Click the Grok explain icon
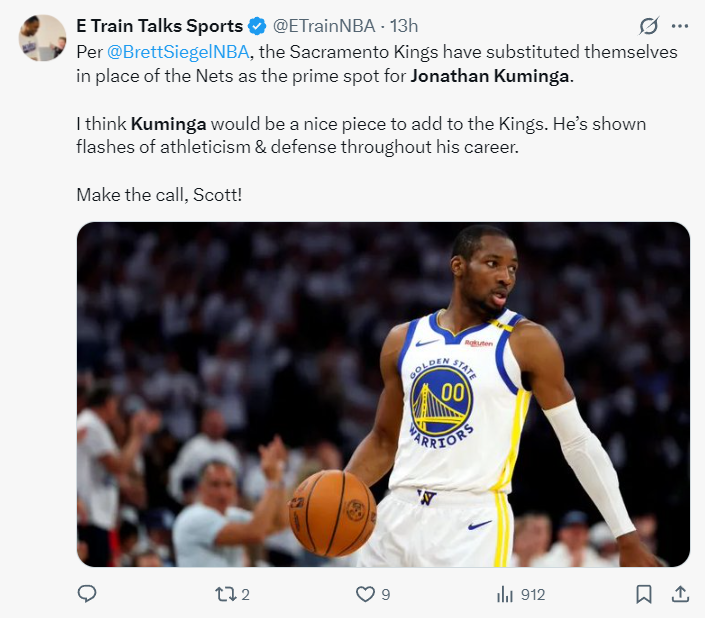Screen dimensions: 705x618 (x=649, y=26)
